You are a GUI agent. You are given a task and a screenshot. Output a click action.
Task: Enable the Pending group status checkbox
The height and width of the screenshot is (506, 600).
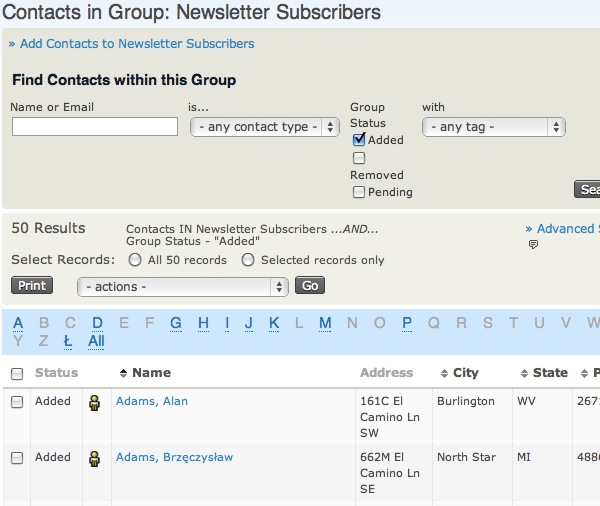coord(359,192)
